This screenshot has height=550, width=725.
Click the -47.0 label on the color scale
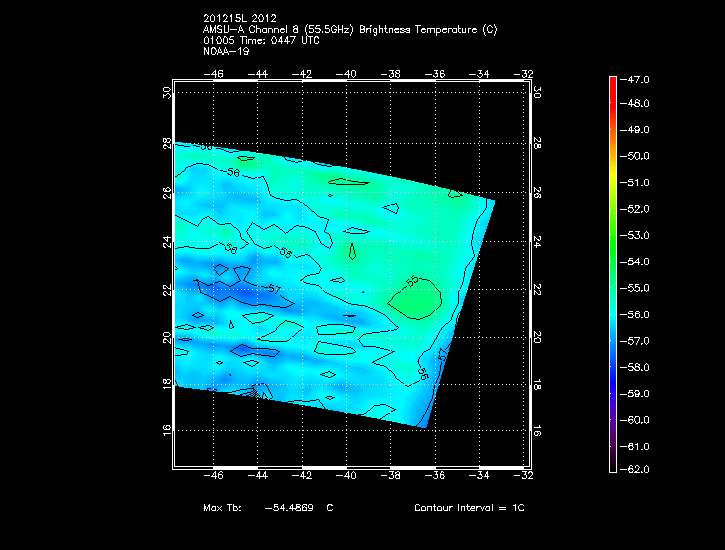click(x=638, y=78)
